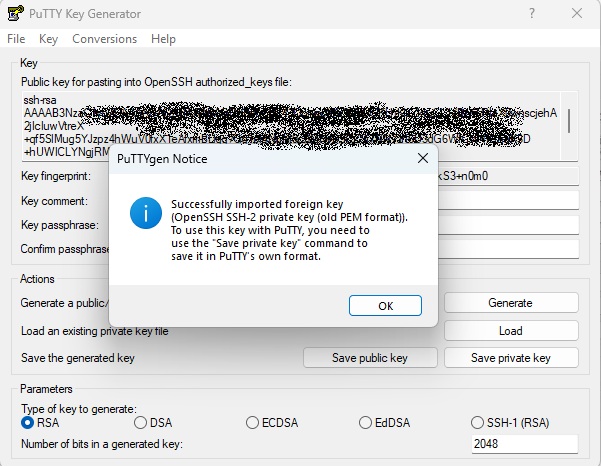This screenshot has width=601, height=466.
Task: Open the Help menu
Action: 163,39
